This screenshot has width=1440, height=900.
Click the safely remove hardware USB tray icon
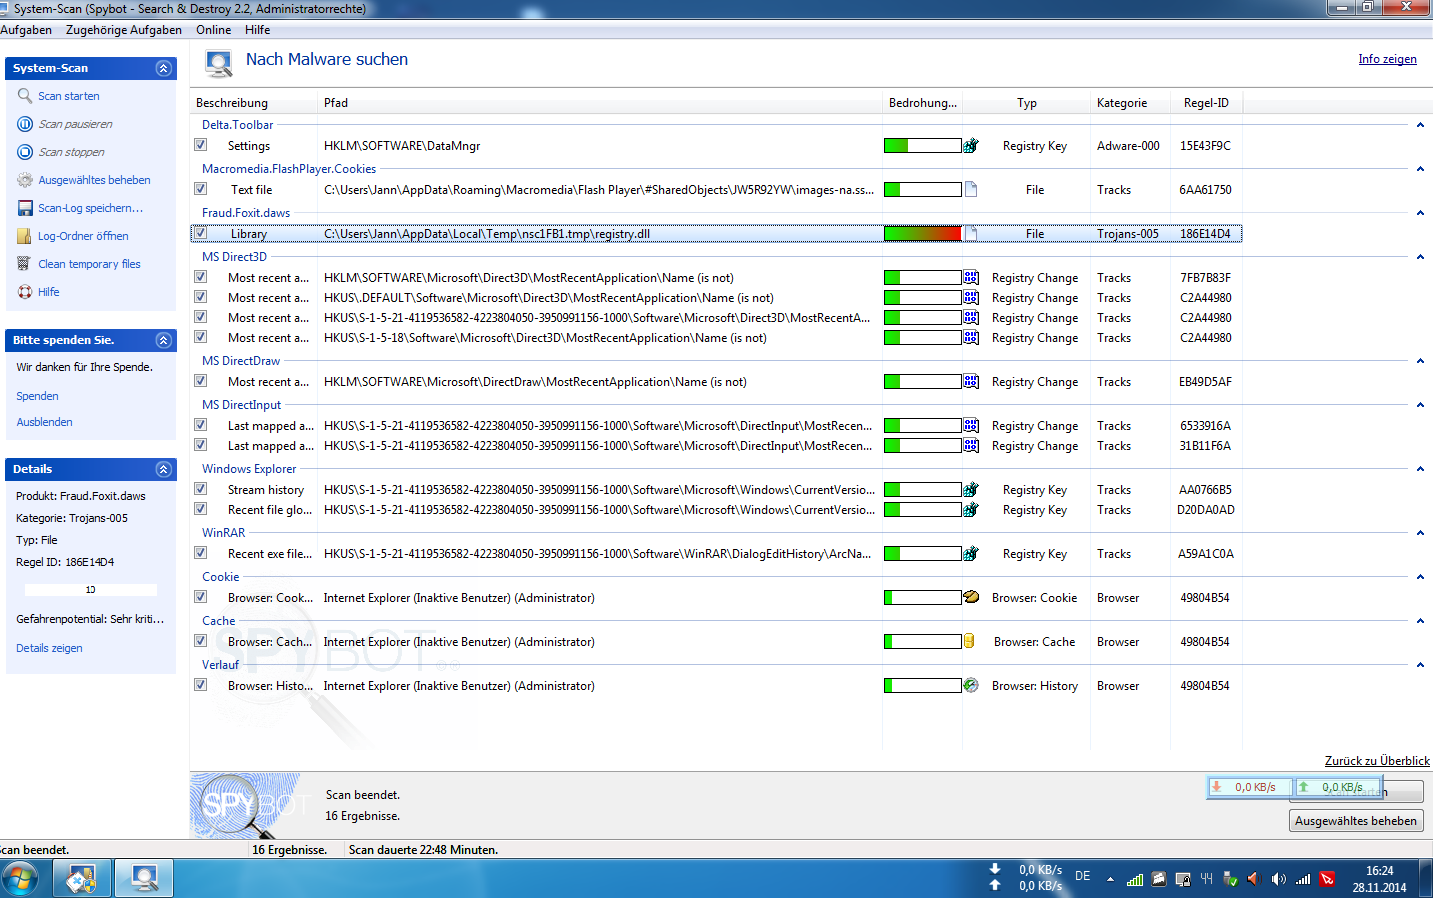click(1231, 879)
